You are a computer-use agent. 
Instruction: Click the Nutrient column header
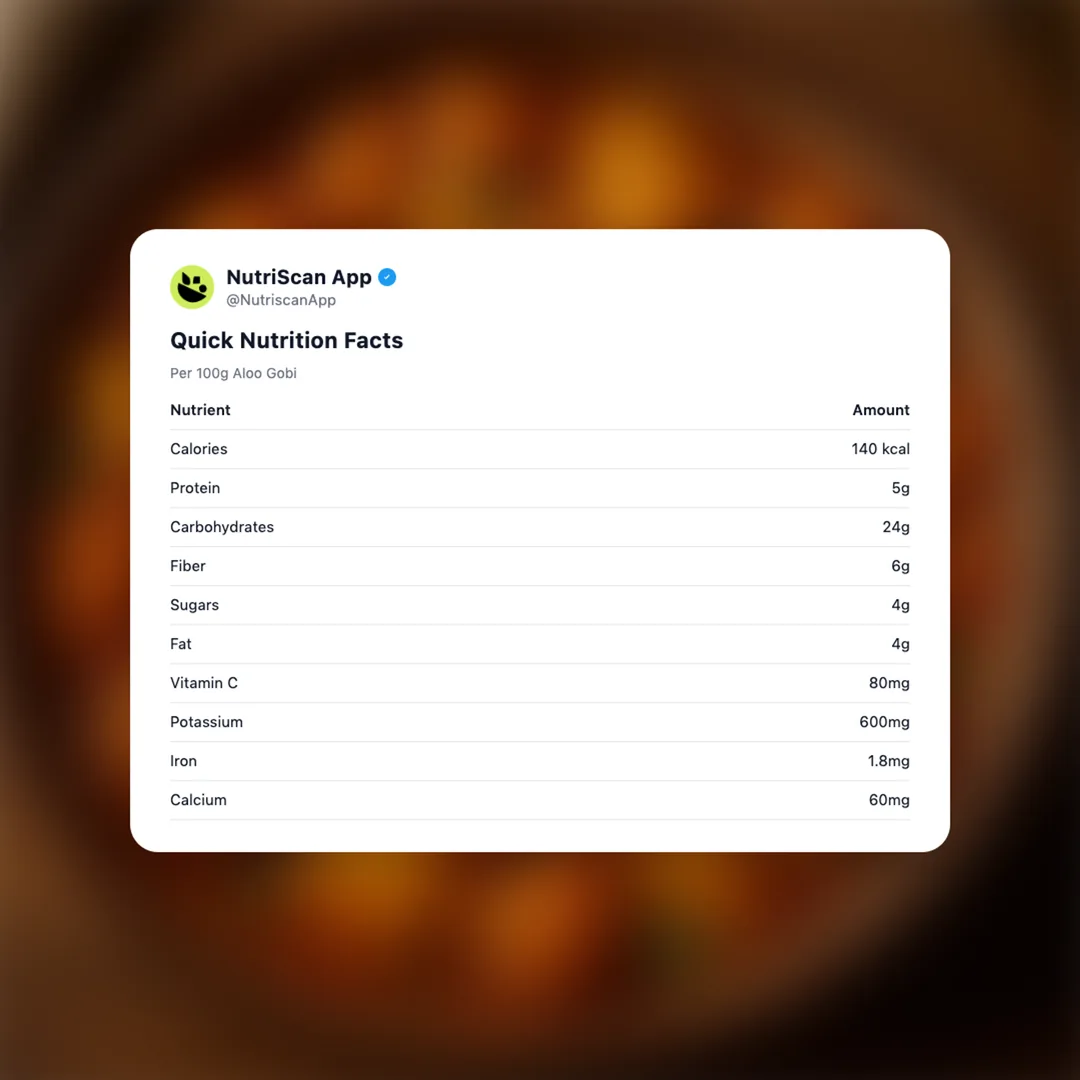(x=200, y=410)
